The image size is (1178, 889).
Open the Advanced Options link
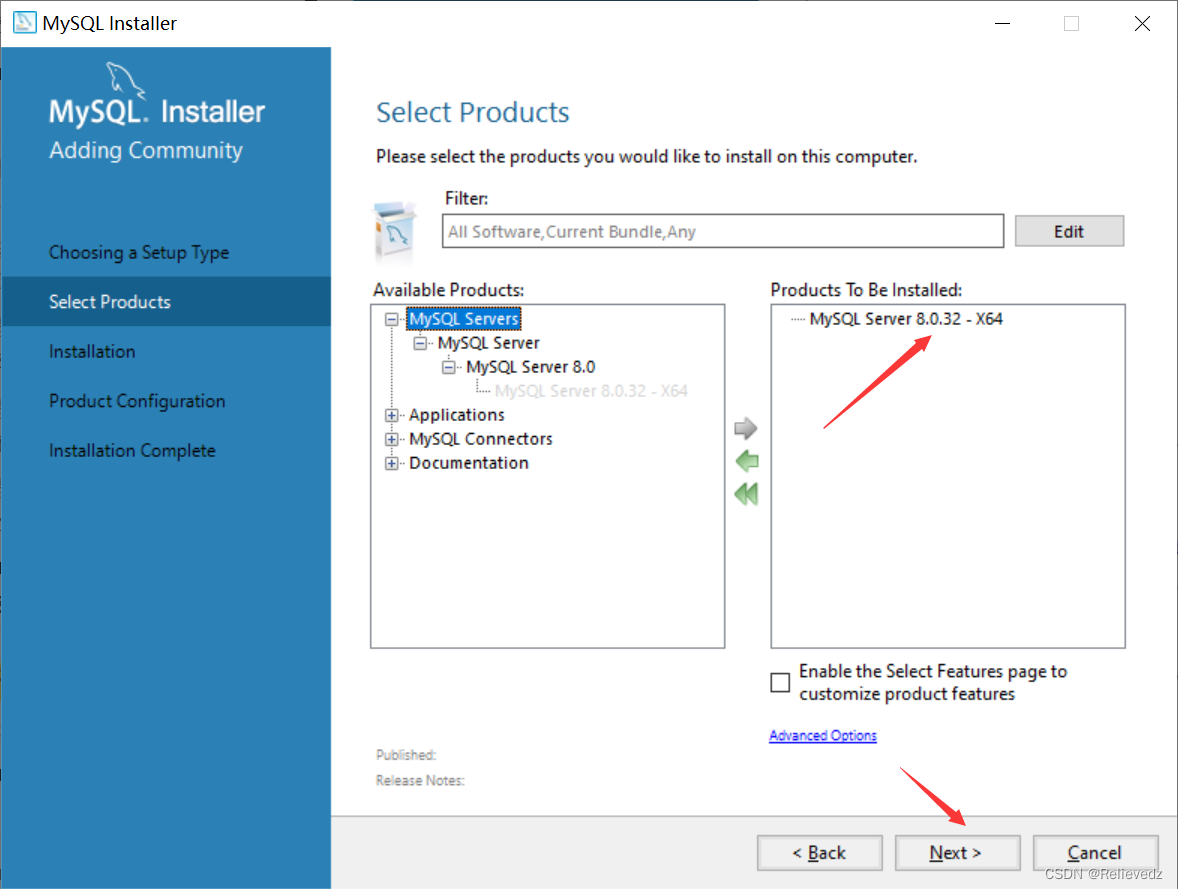[x=822, y=735]
